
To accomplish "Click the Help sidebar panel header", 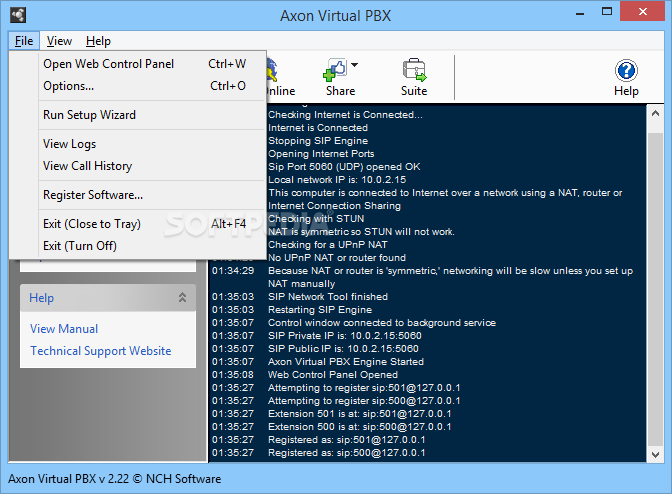I will tap(108, 298).
